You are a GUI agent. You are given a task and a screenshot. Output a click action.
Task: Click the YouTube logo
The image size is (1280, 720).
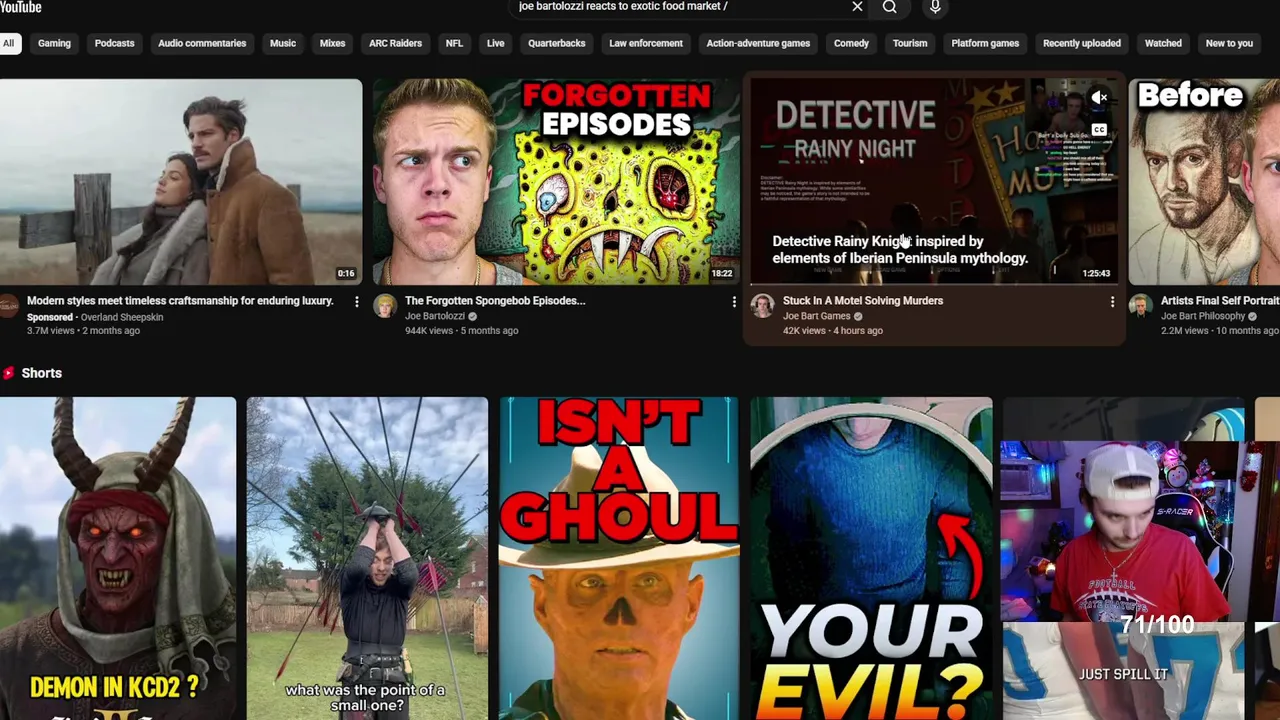pyautogui.click(x=20, y=7)
